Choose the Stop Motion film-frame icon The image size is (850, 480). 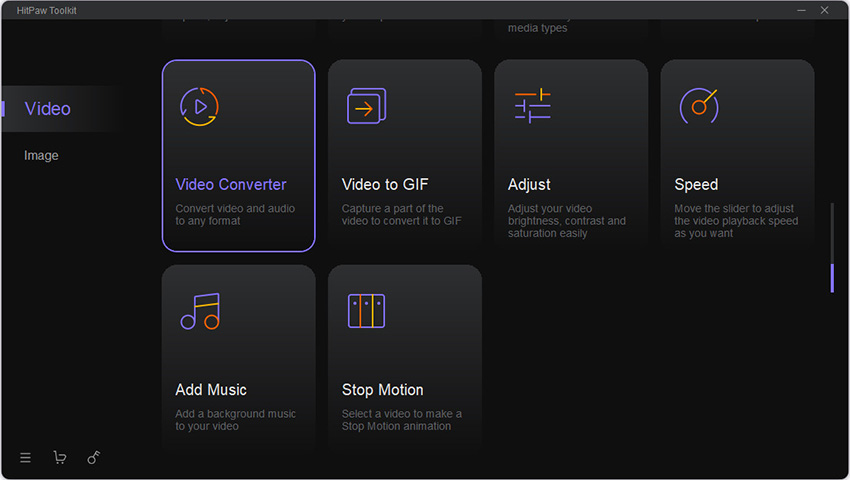pos(366,311)
